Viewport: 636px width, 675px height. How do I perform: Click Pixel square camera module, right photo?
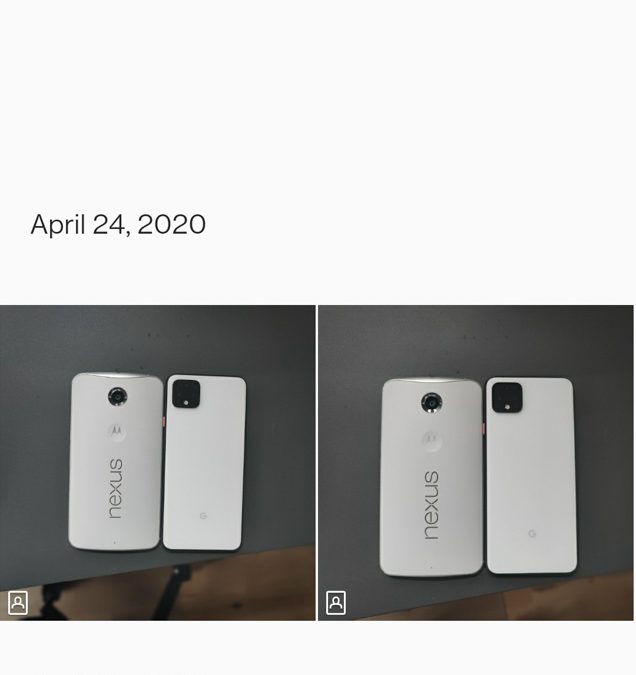coord(507,398)
